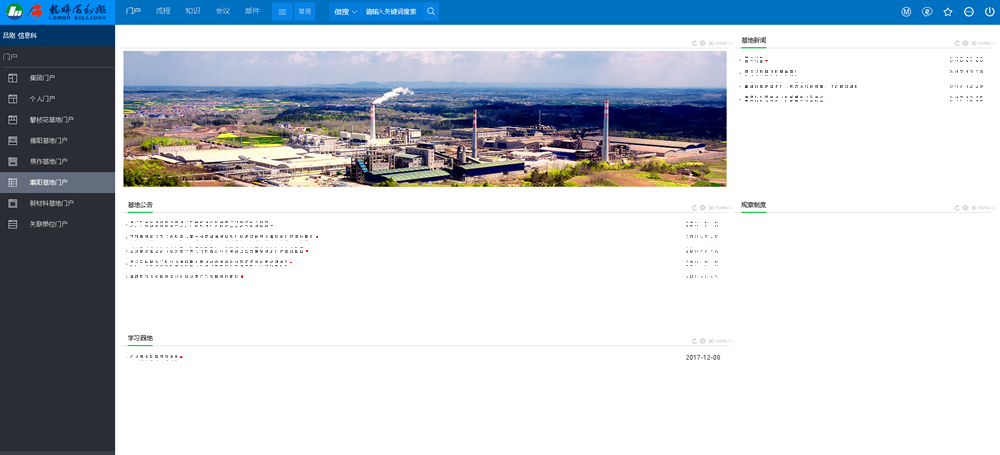The width and height of the screenshot is (1000, 455).
Task: Click the 基地新闻 tab title
Action: [x=753, y=41]
